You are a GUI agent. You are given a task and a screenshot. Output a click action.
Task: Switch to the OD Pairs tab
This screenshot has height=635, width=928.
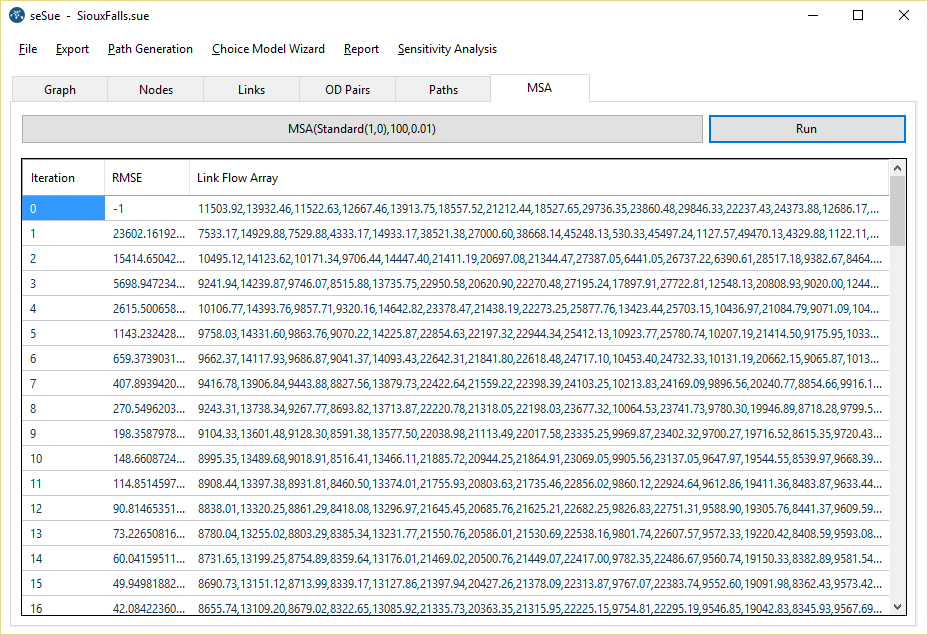pyautogui.click(x=348, y=89)
